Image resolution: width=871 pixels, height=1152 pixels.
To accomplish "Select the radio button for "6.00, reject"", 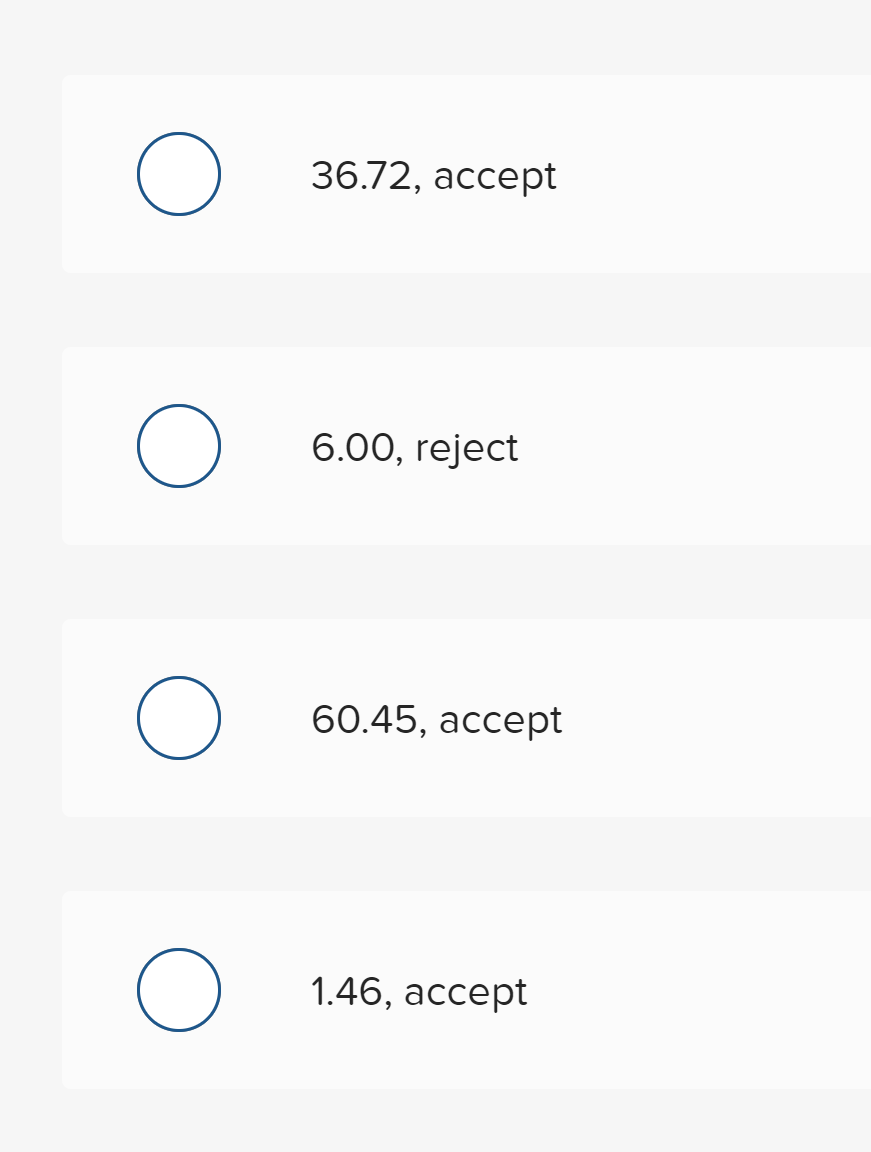I will coord(178,445).
